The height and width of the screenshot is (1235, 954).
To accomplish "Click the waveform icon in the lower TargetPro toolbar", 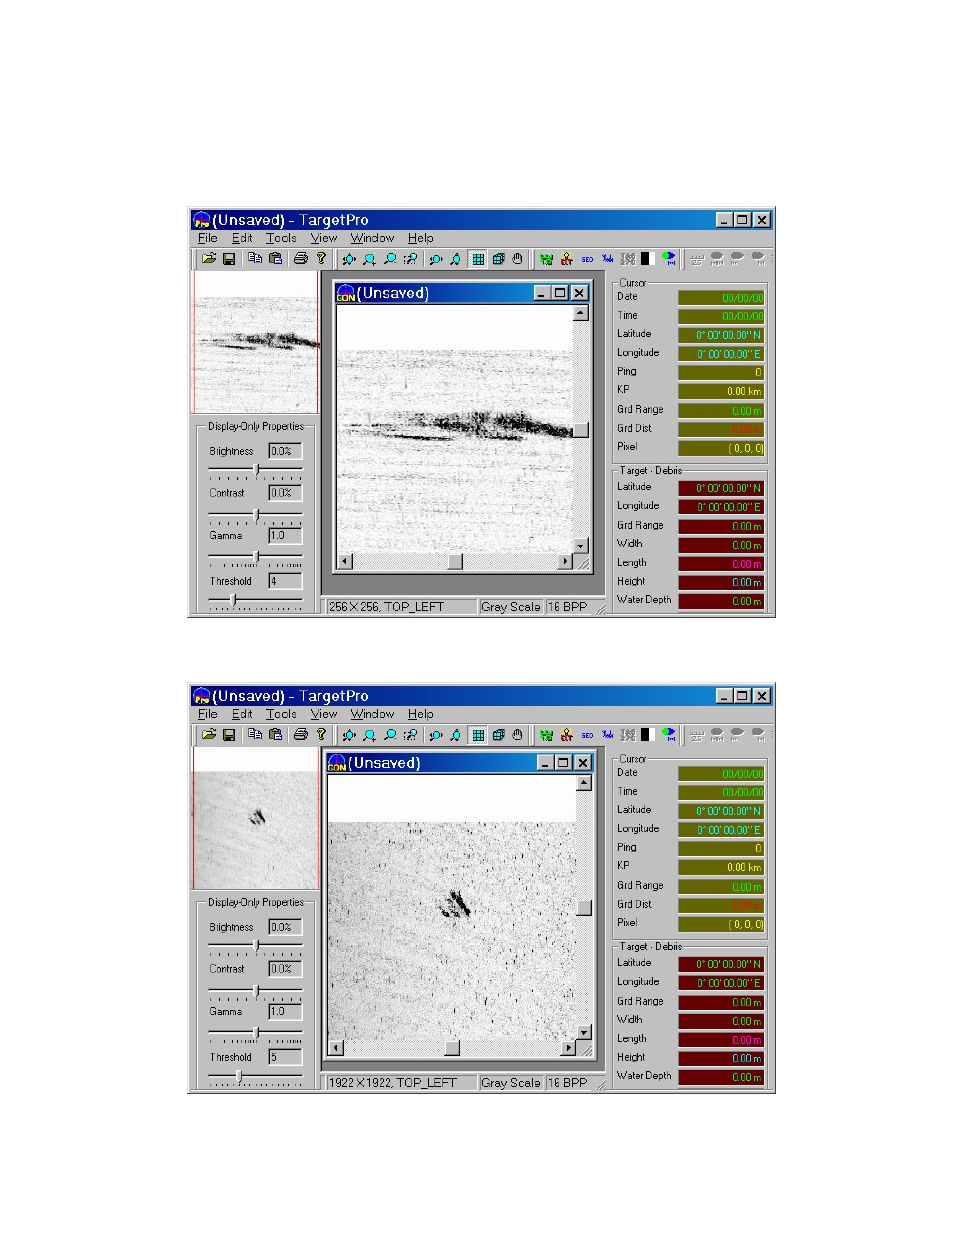I will (607, 735).
